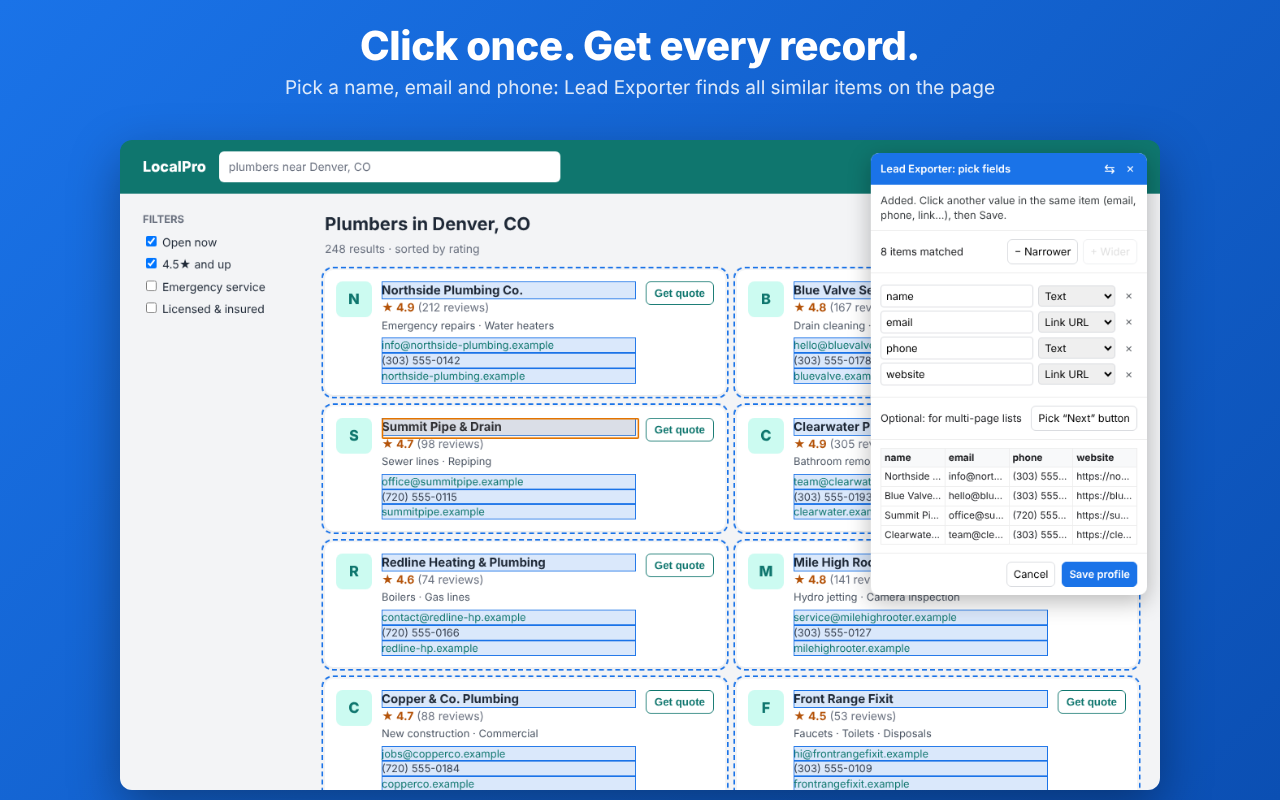Edit the phone field label input
The image size is (1280, 800).
[956, 348]
